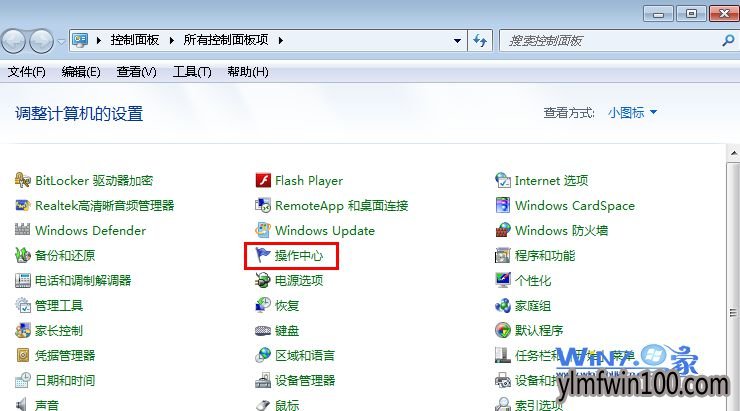Open the 工具(T) menu
The height and width of the screenshot is (411, 740).
(192, 72)
